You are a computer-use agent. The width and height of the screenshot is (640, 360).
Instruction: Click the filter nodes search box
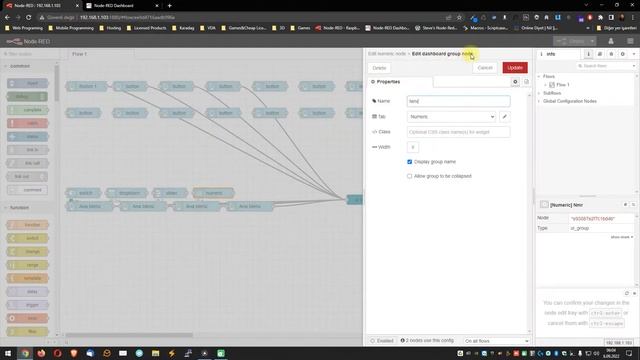[32, 54]
